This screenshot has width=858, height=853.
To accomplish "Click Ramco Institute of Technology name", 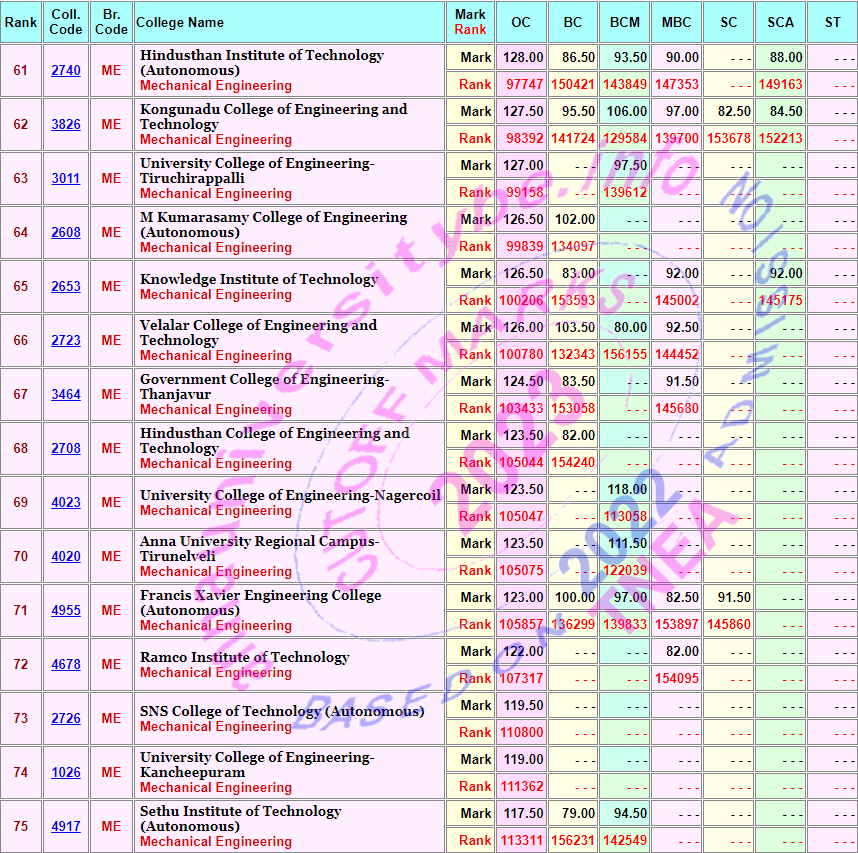I will pyautogui.click(x=244, y=657).
